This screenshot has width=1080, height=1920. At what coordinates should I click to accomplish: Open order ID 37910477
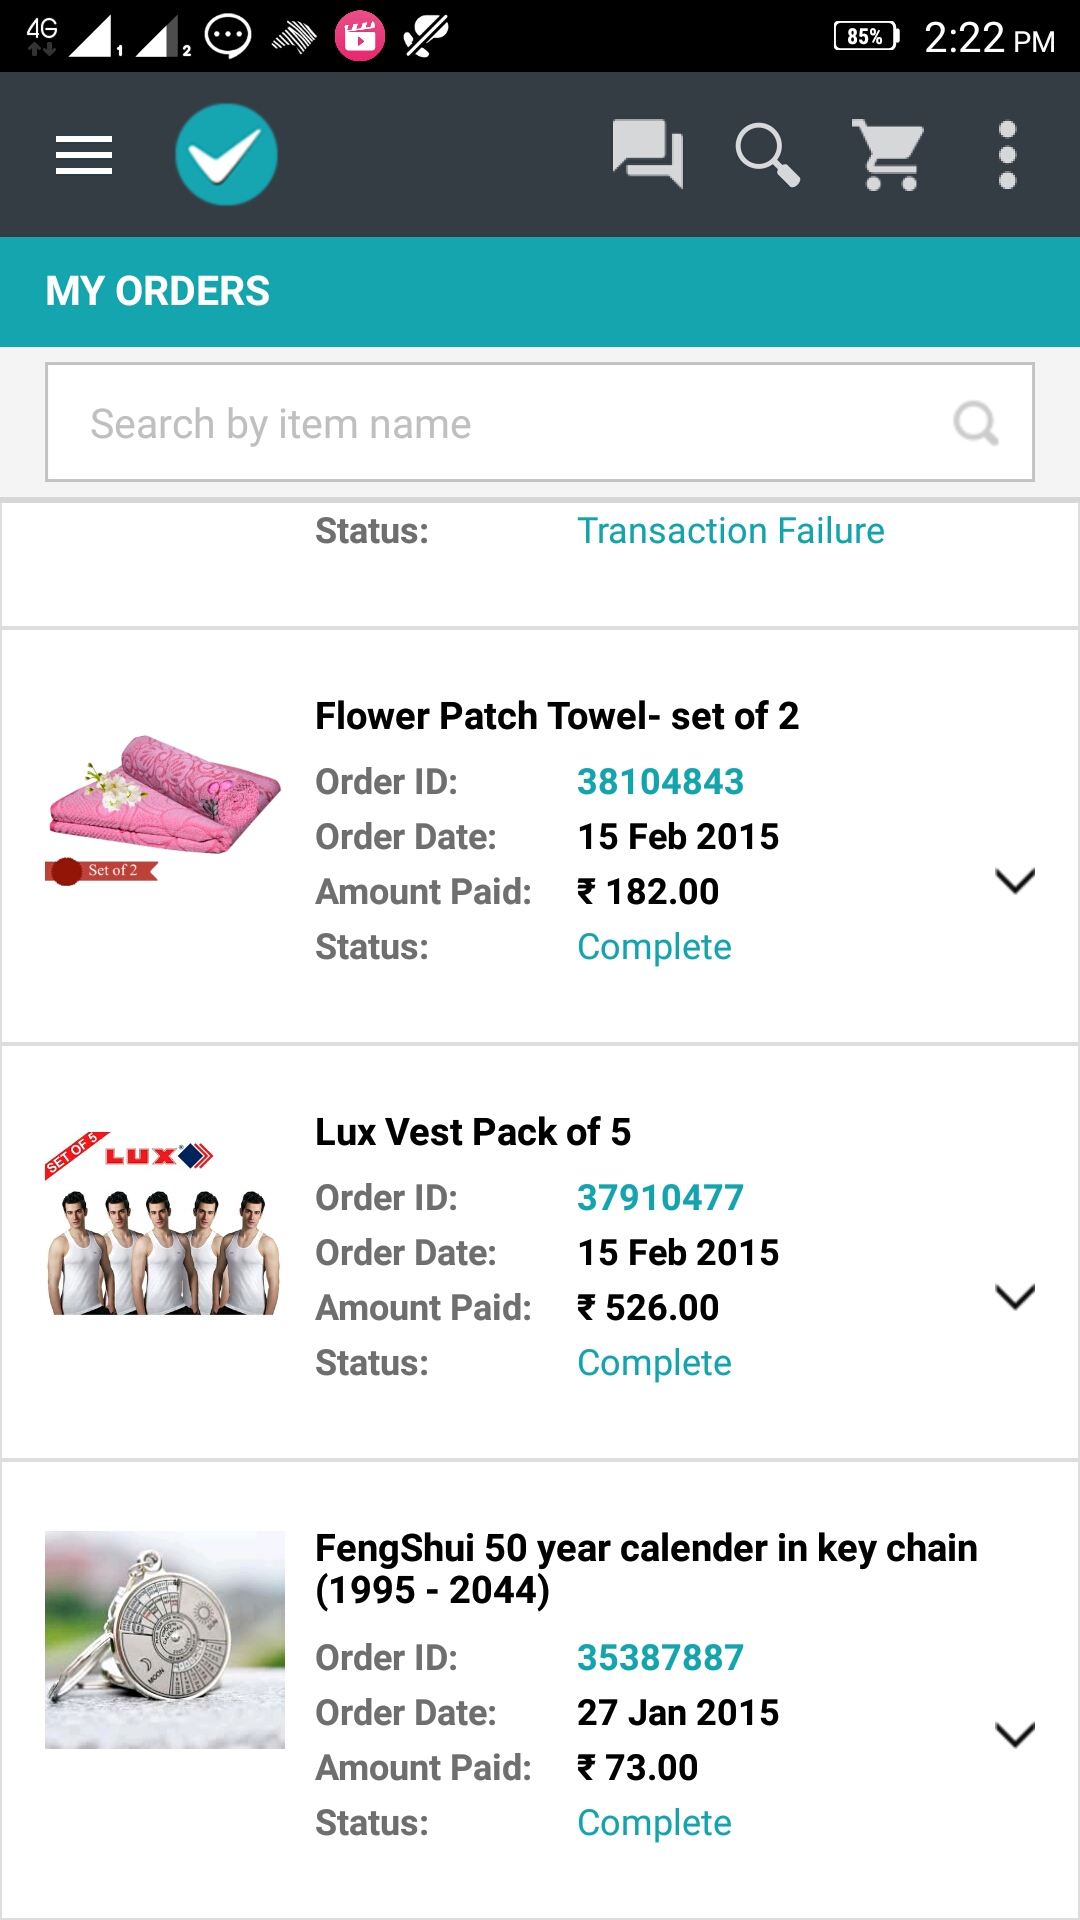click(x=660, y=1198)
